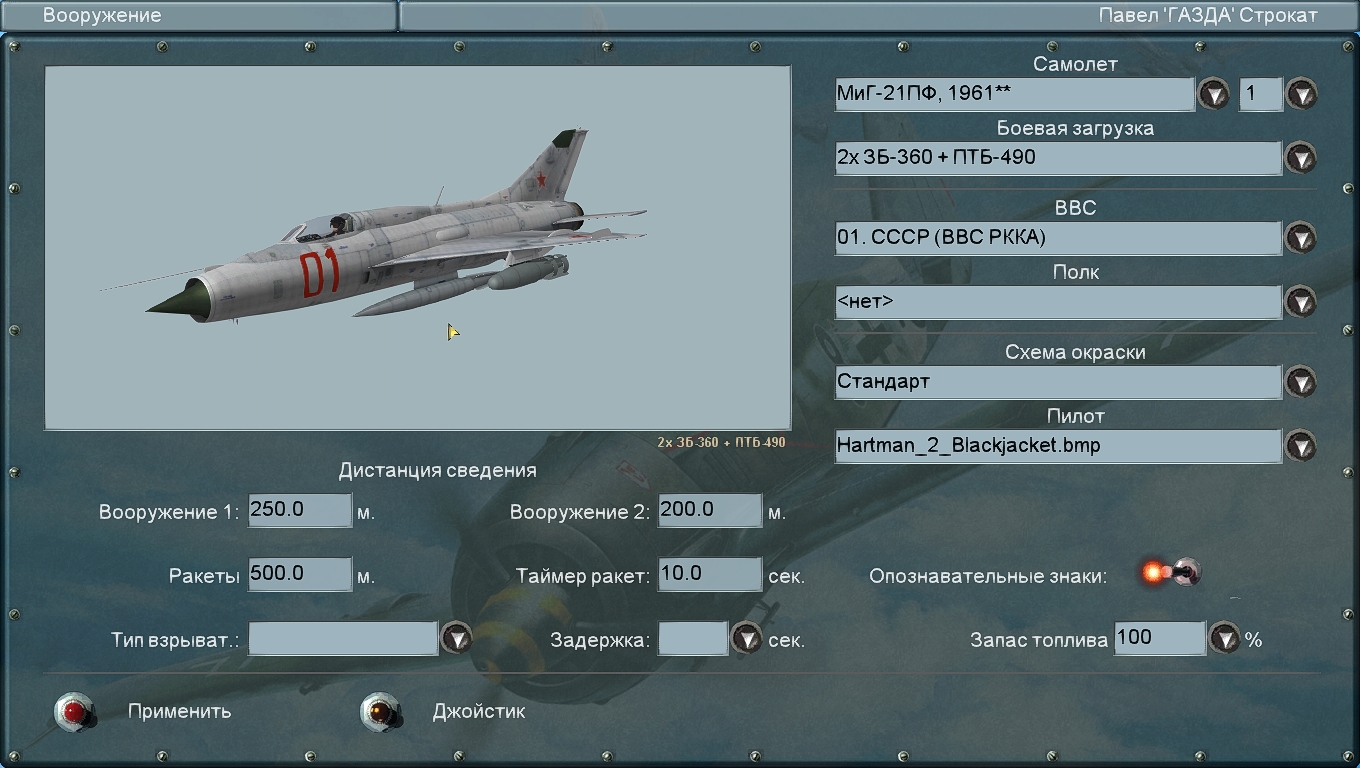Click the Вооружение 2 convergence field 200.0
Screen dimensions: 1360x768
click(710, 510)
